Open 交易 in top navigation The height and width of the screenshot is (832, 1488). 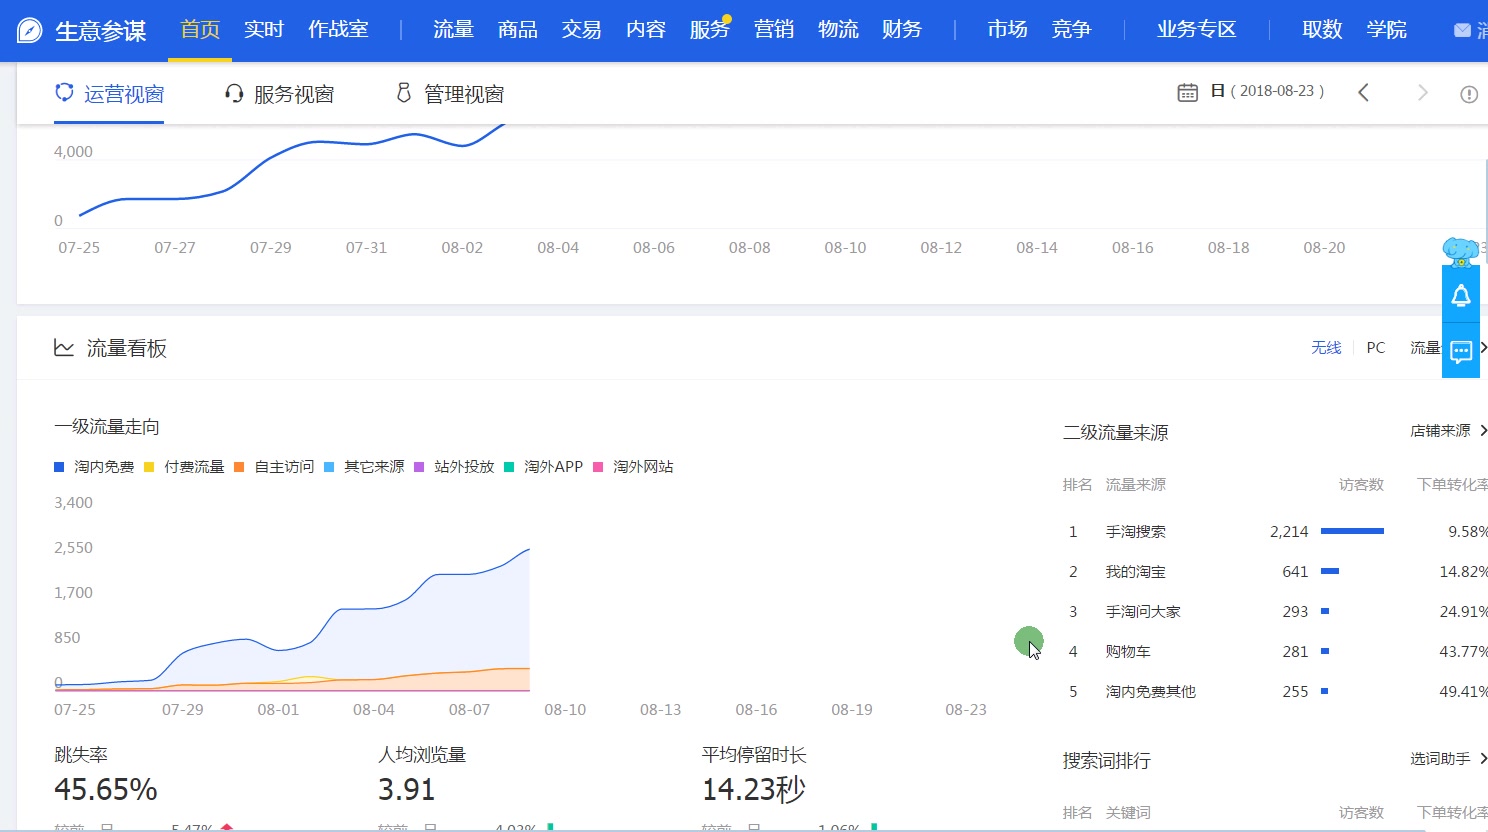pos(582,30)
